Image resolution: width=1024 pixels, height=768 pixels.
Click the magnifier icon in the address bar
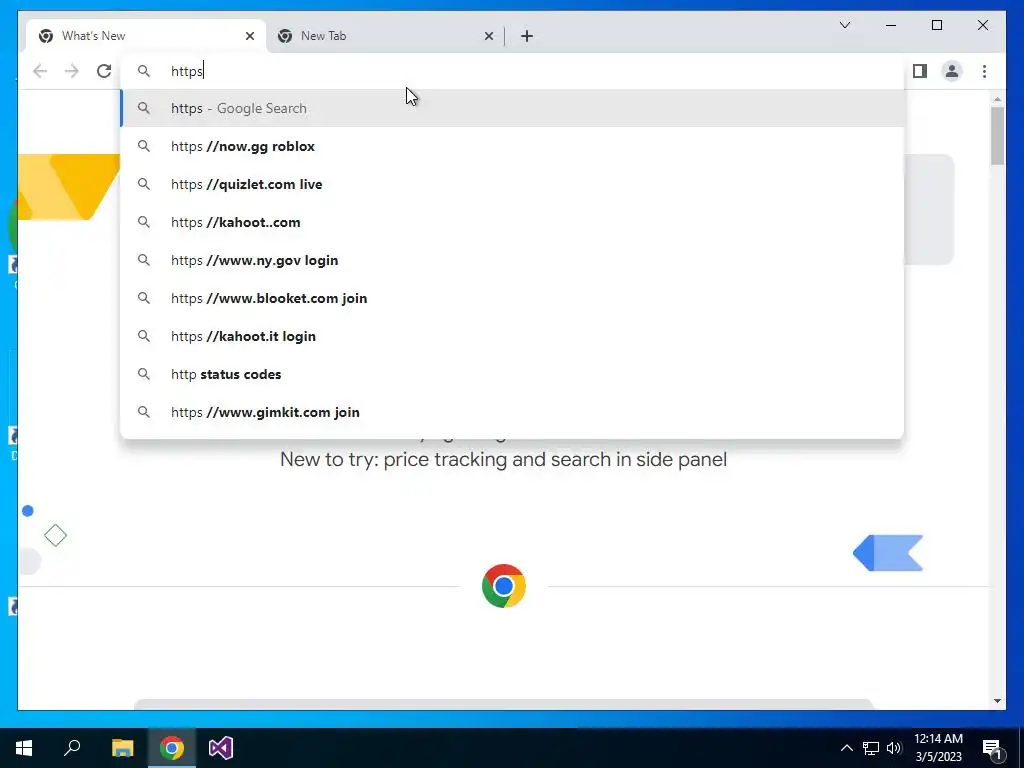coord(144,71)
